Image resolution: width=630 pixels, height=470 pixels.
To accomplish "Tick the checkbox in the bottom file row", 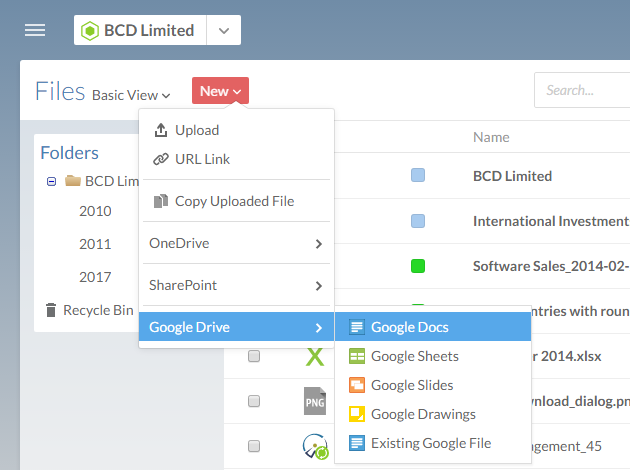I will 254,446.
